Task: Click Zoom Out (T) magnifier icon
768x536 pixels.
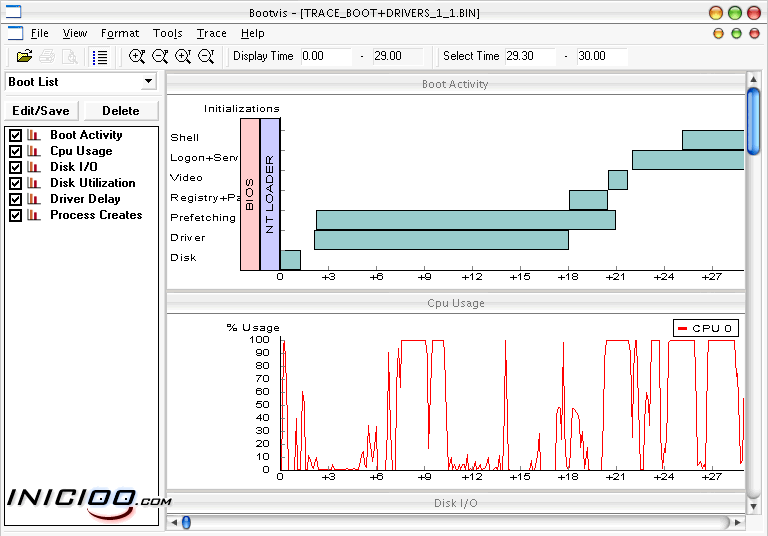Action: point(206,56)
